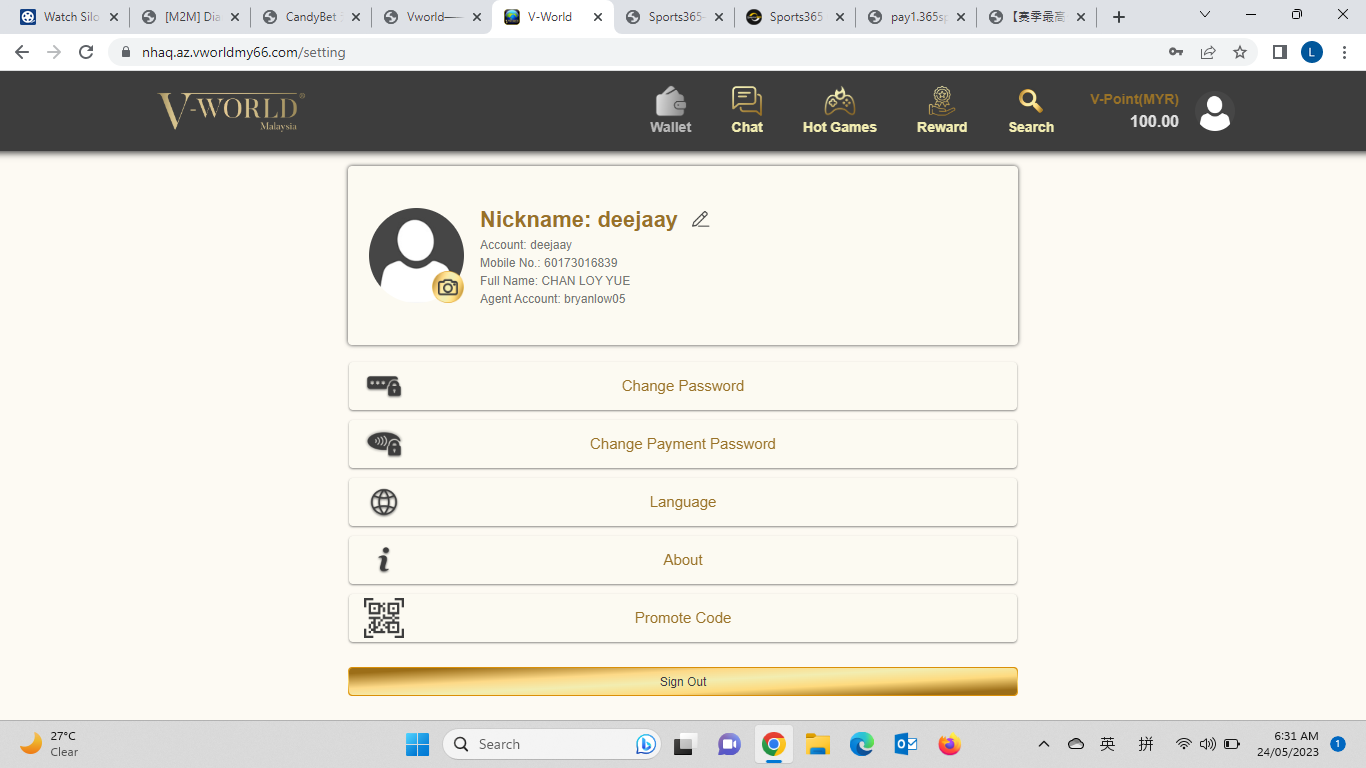Click the password lock icon
The width and height of the screenshot is (1366, 768).
384,386
